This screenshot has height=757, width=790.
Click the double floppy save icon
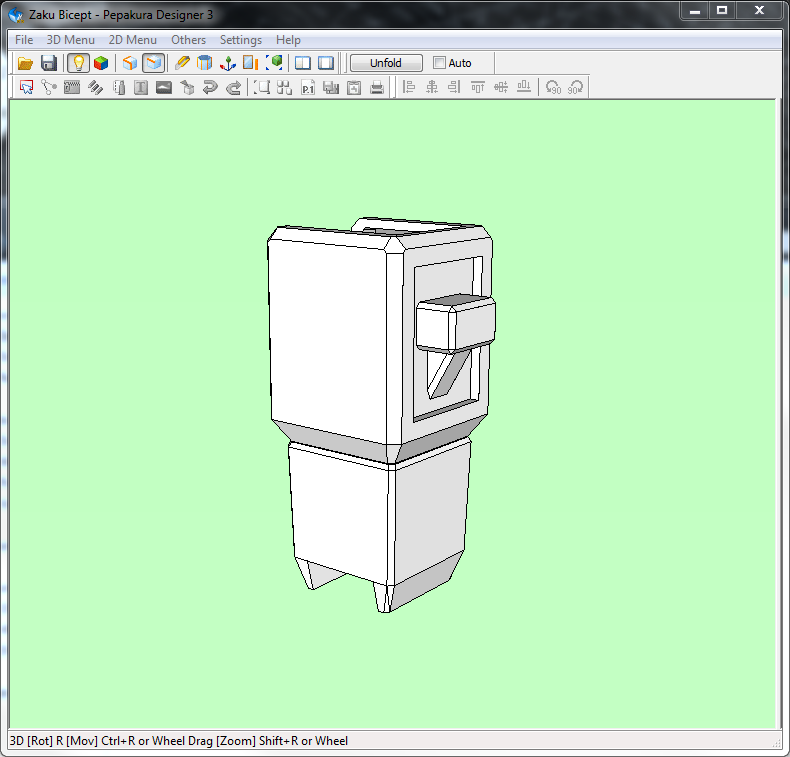pyautogui.click(x=331, y=87)
